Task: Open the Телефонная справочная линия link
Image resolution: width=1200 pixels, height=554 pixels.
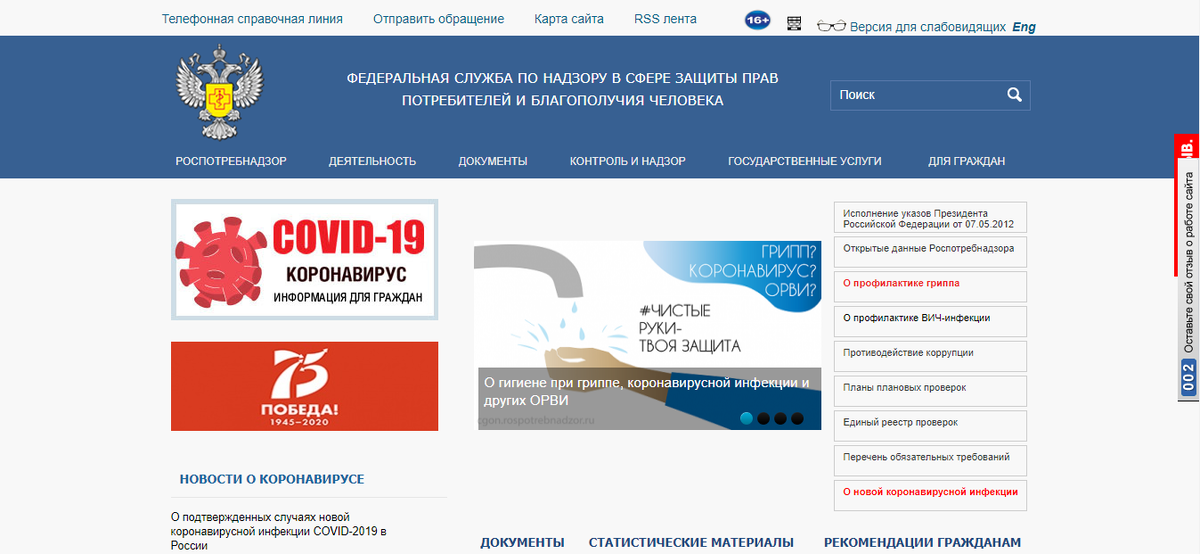Action: point(252,19)
